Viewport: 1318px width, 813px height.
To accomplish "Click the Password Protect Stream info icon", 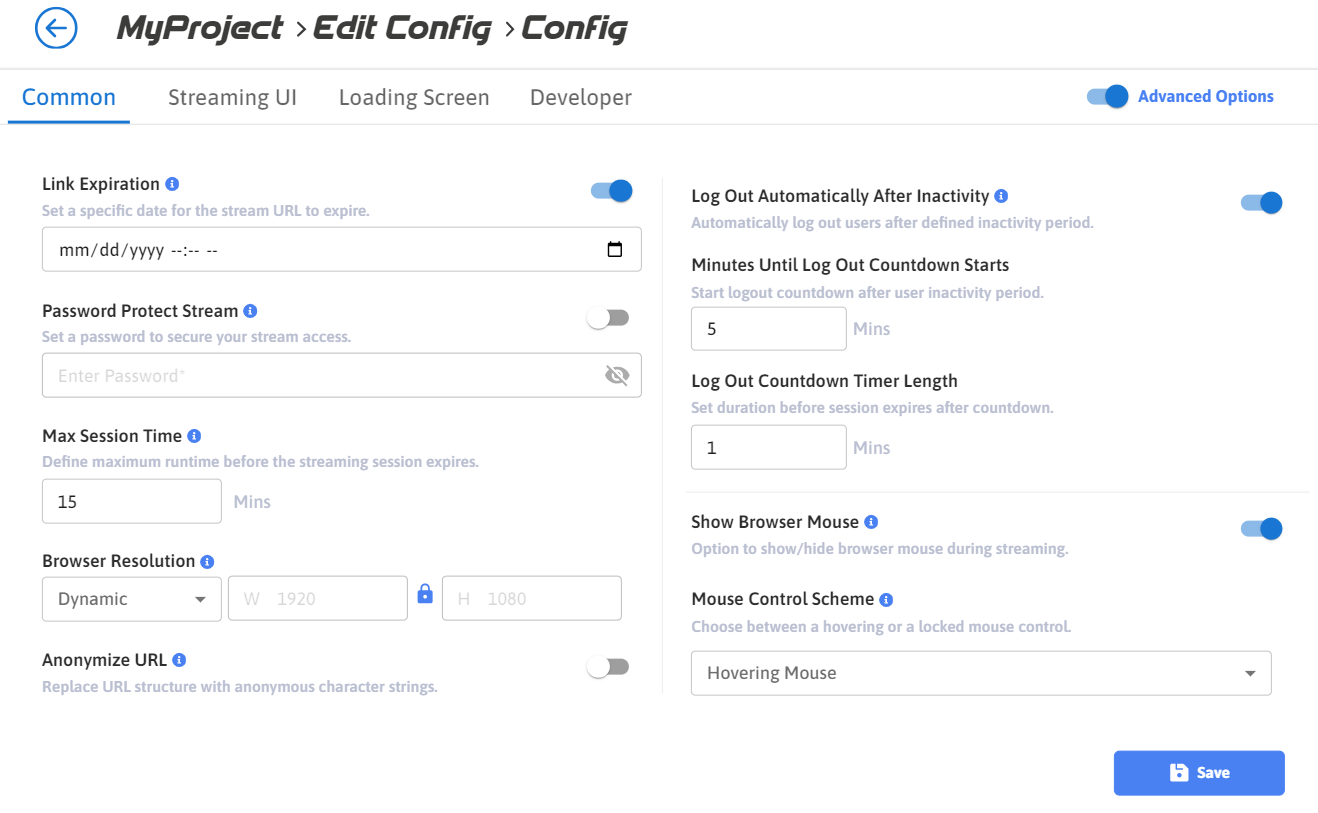I will click(x=250, y=311).
